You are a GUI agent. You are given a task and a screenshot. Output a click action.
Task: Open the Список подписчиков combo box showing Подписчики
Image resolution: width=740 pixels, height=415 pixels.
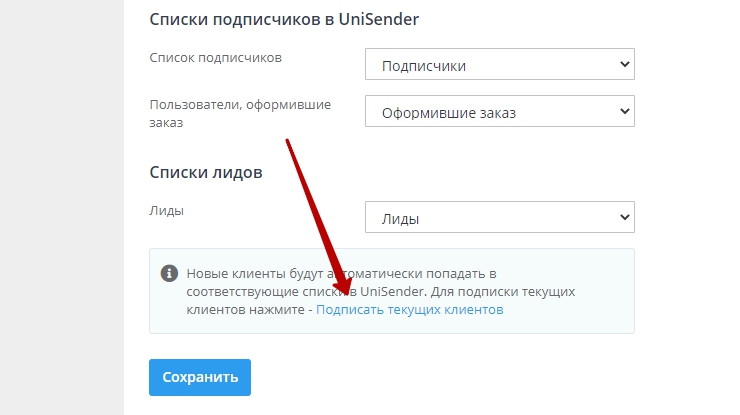coord(499,66)
